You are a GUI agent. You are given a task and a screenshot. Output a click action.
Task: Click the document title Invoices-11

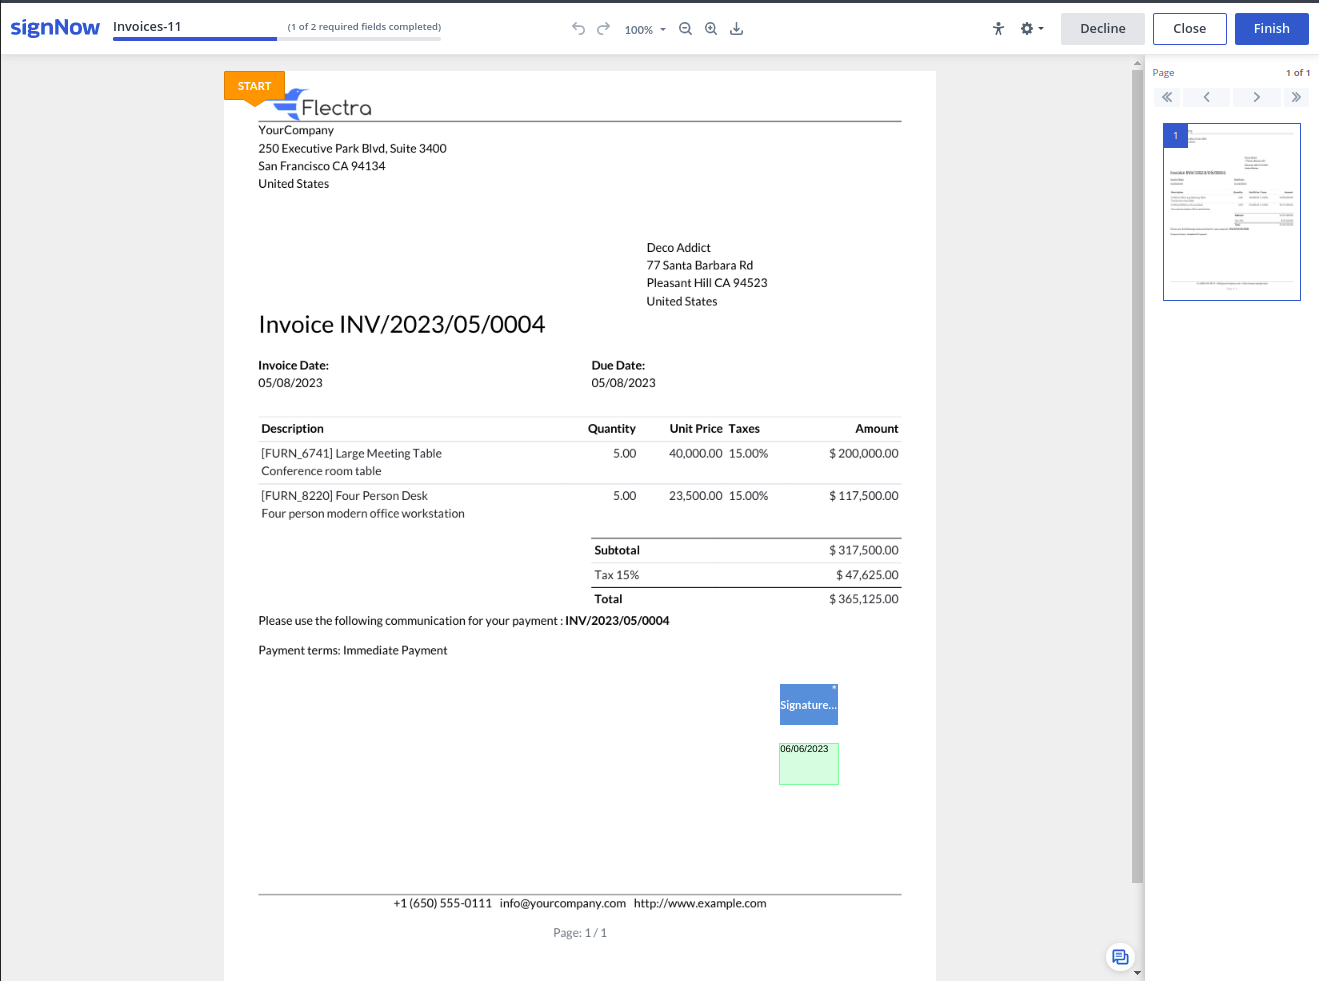click(147, 26)
